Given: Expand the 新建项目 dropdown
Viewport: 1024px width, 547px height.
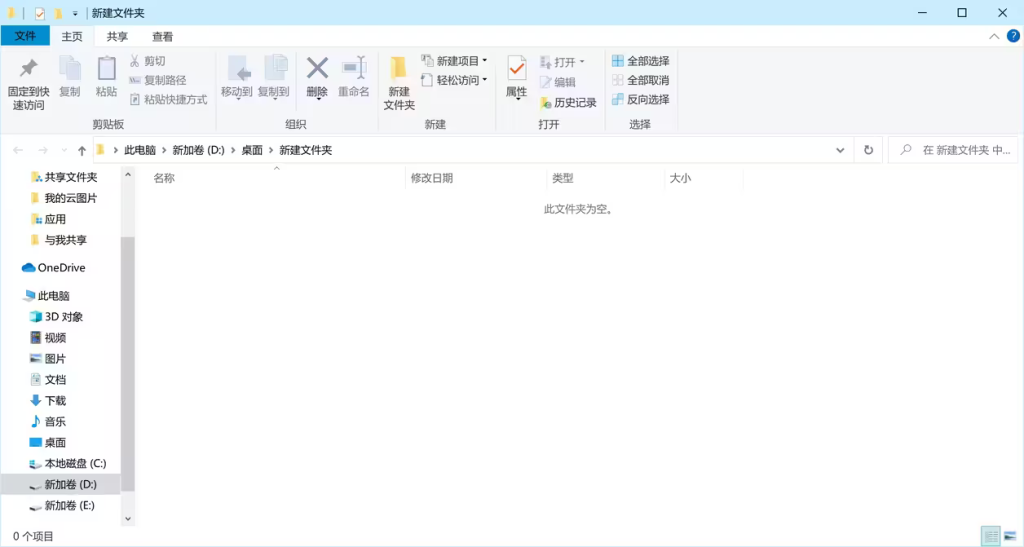Looking at the screenshot, I should coord(485,61).
